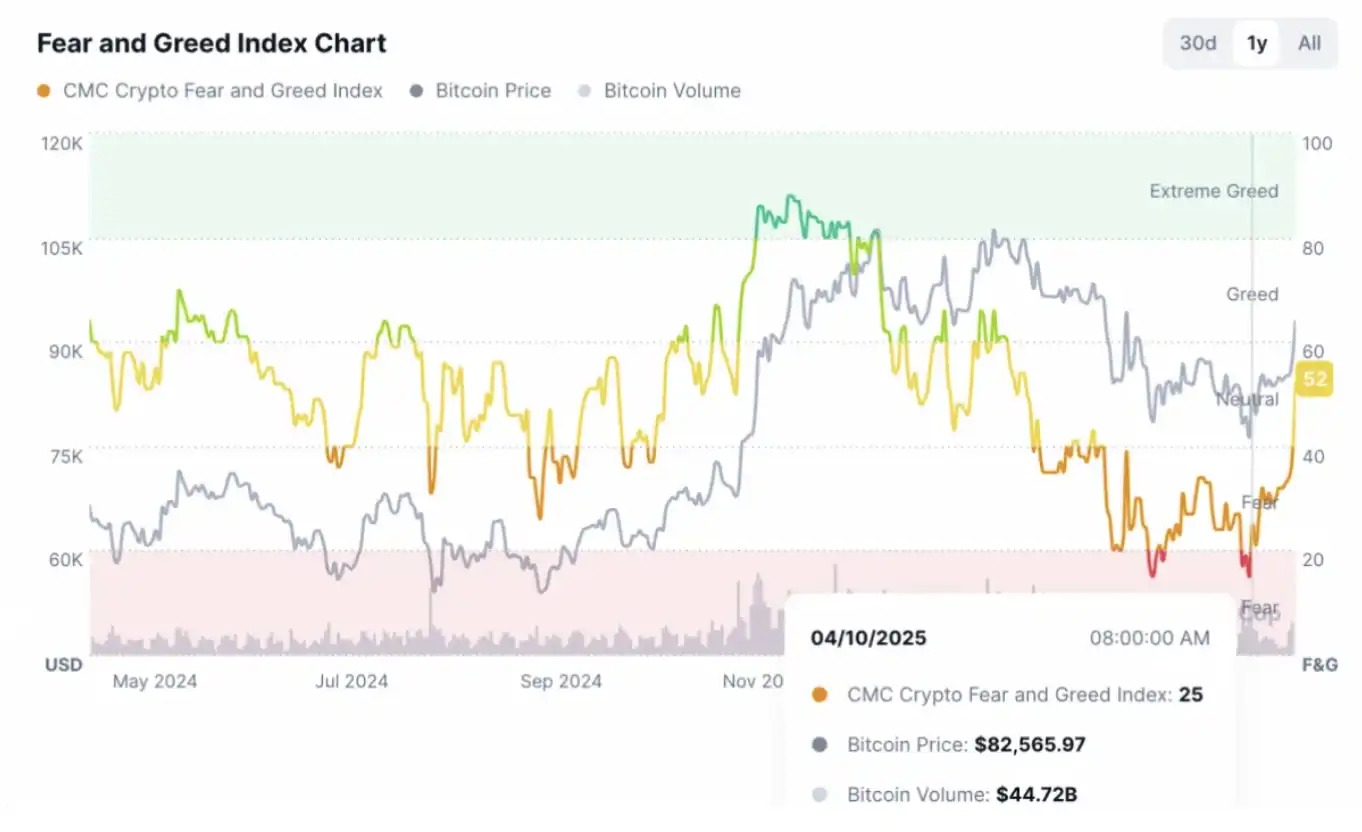The height and width of the screenshot is (832, 1362).
Task: Click the $82,565.97 Bitcoin Price value
Action: 1030,744
